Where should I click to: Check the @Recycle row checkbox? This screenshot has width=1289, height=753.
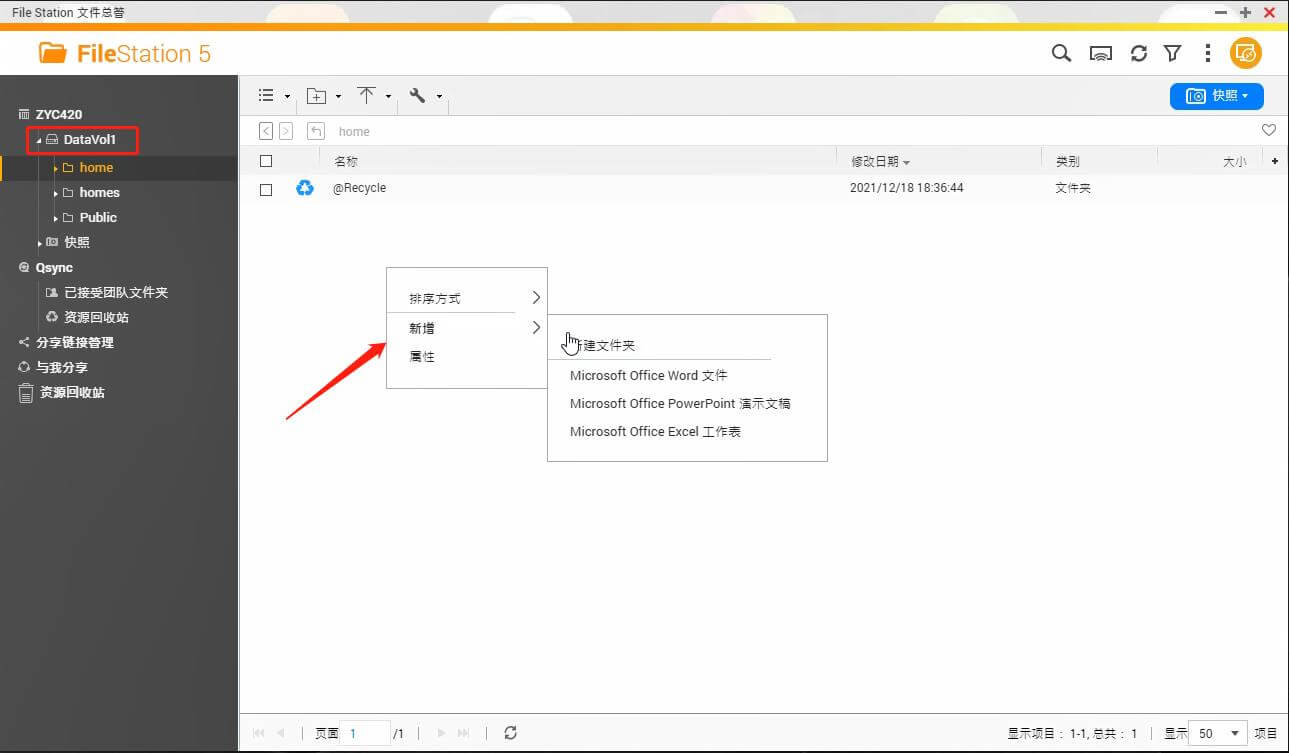point(266,189)
